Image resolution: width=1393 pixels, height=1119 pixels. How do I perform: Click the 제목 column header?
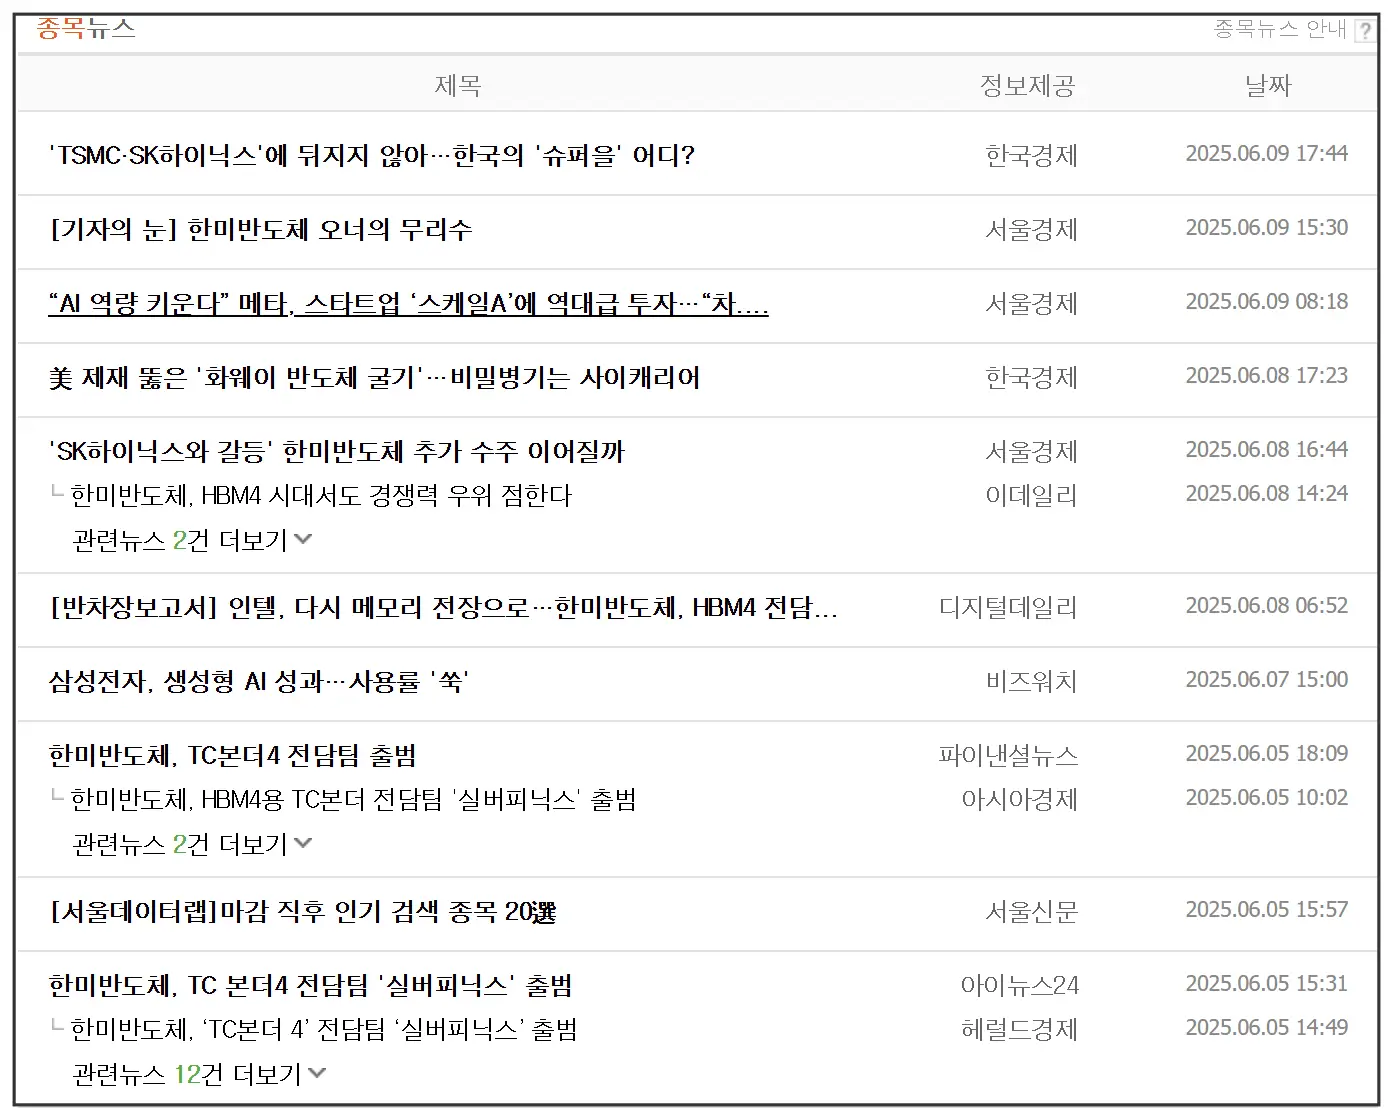click(x=458, y=86)
